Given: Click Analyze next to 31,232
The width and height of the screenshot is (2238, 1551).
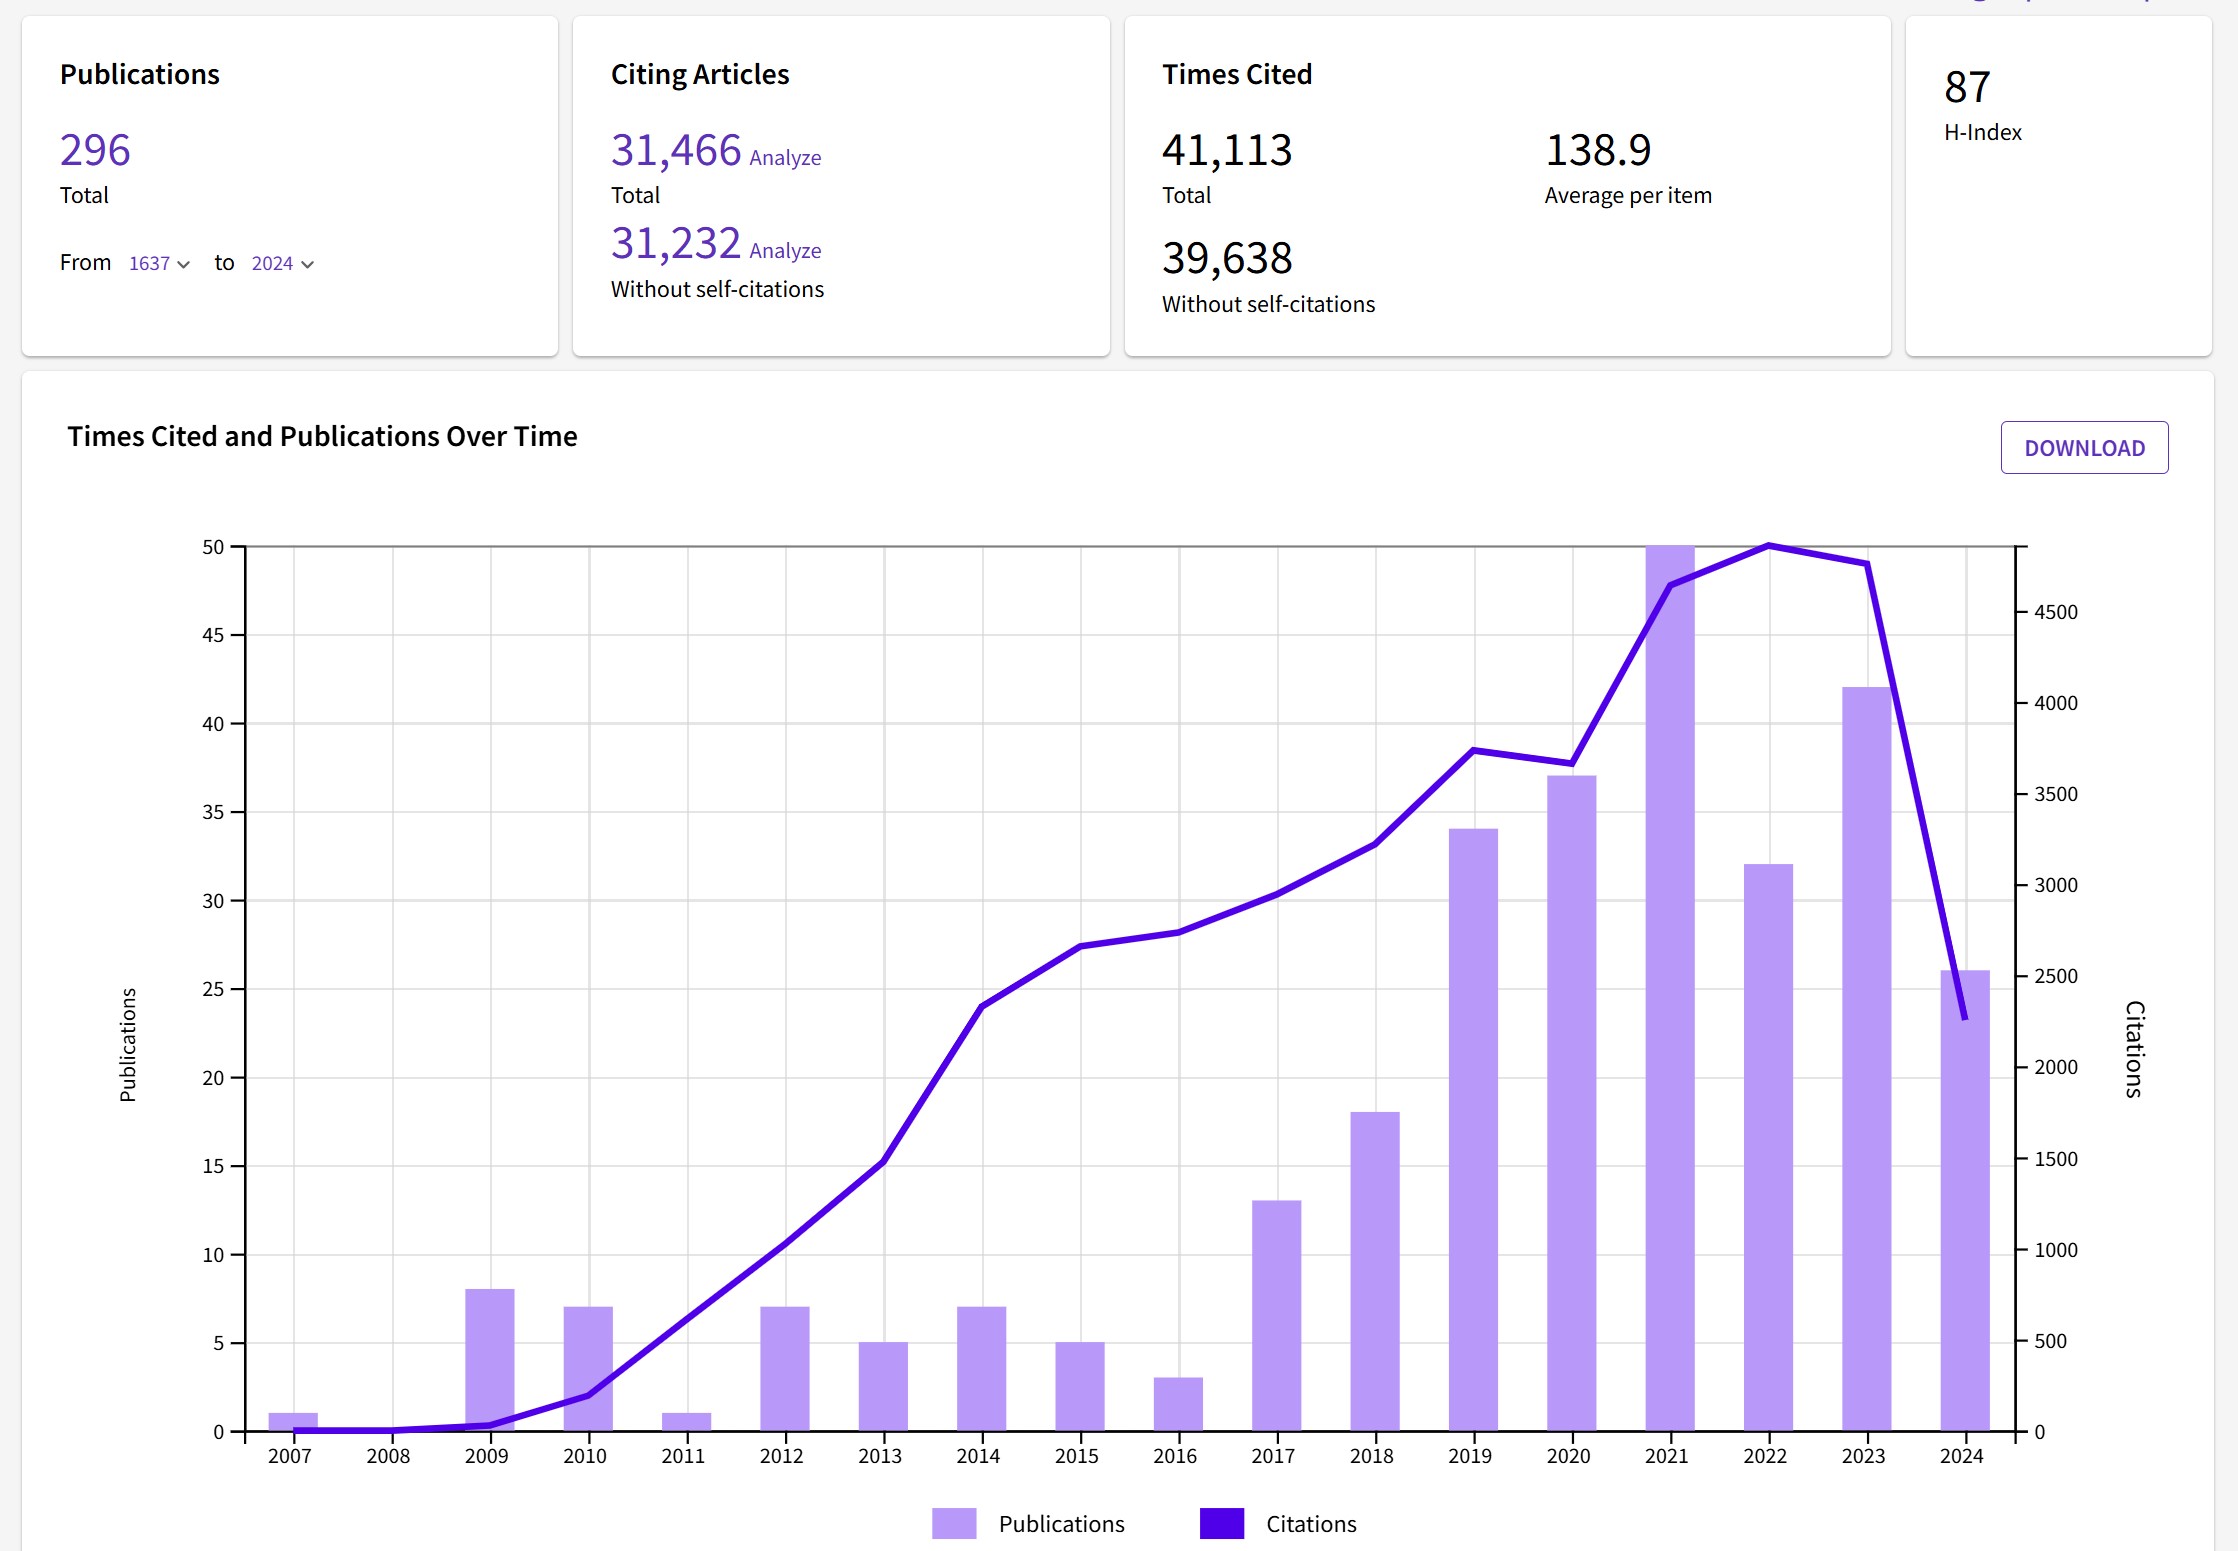Looking at the screenshot, I should (x=785, y=251).
